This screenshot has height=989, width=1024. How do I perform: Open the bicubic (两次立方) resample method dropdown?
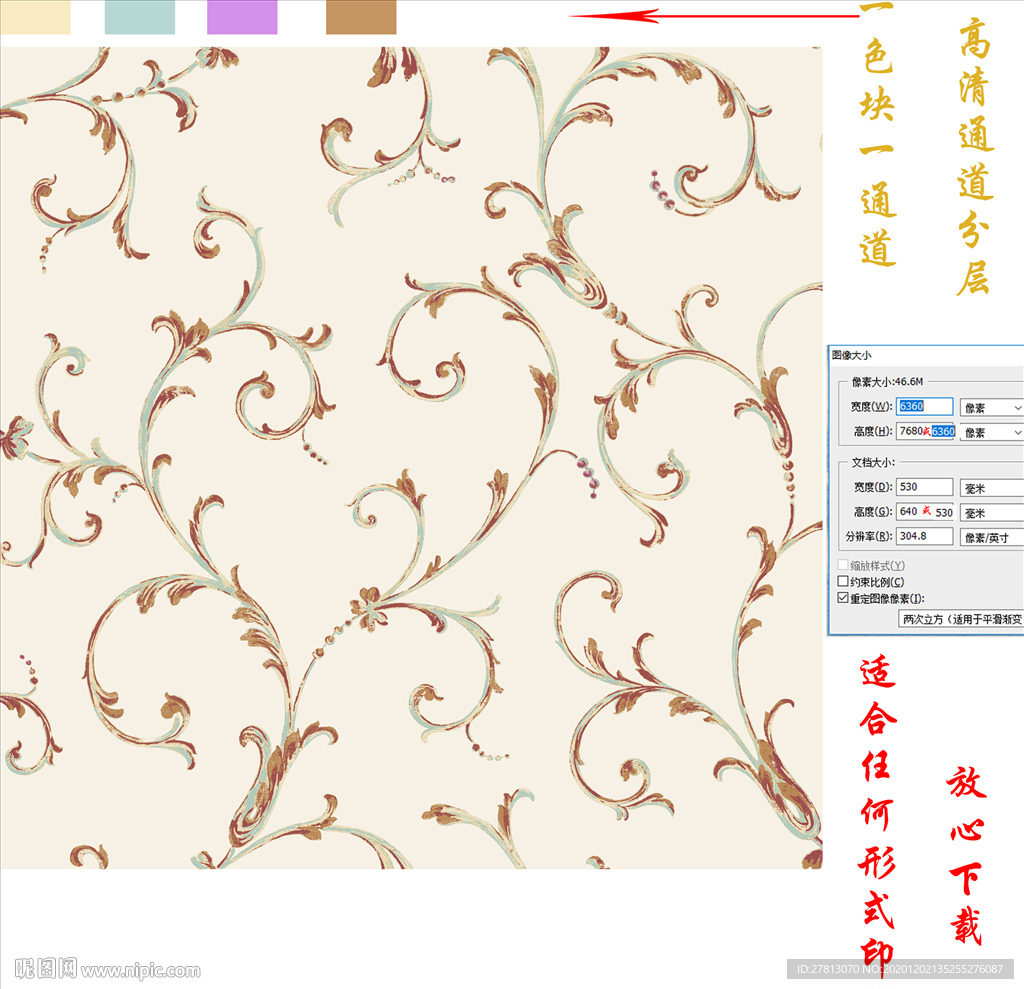(x=961, y=619)
